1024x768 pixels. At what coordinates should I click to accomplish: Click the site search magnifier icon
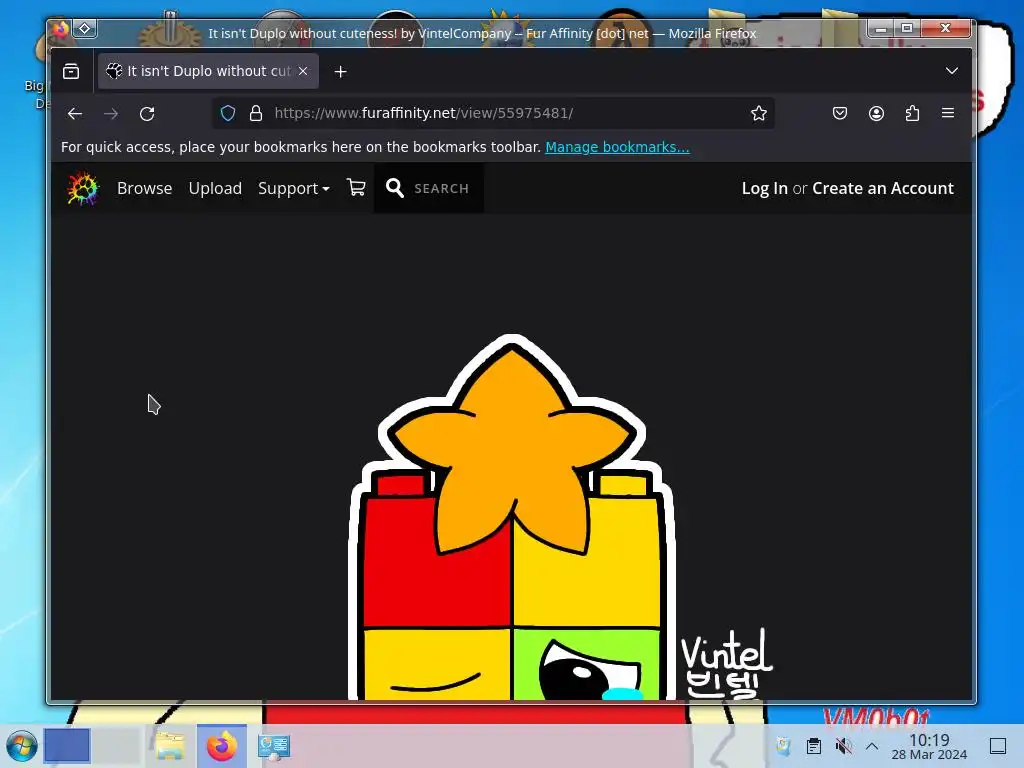(394, 188)
